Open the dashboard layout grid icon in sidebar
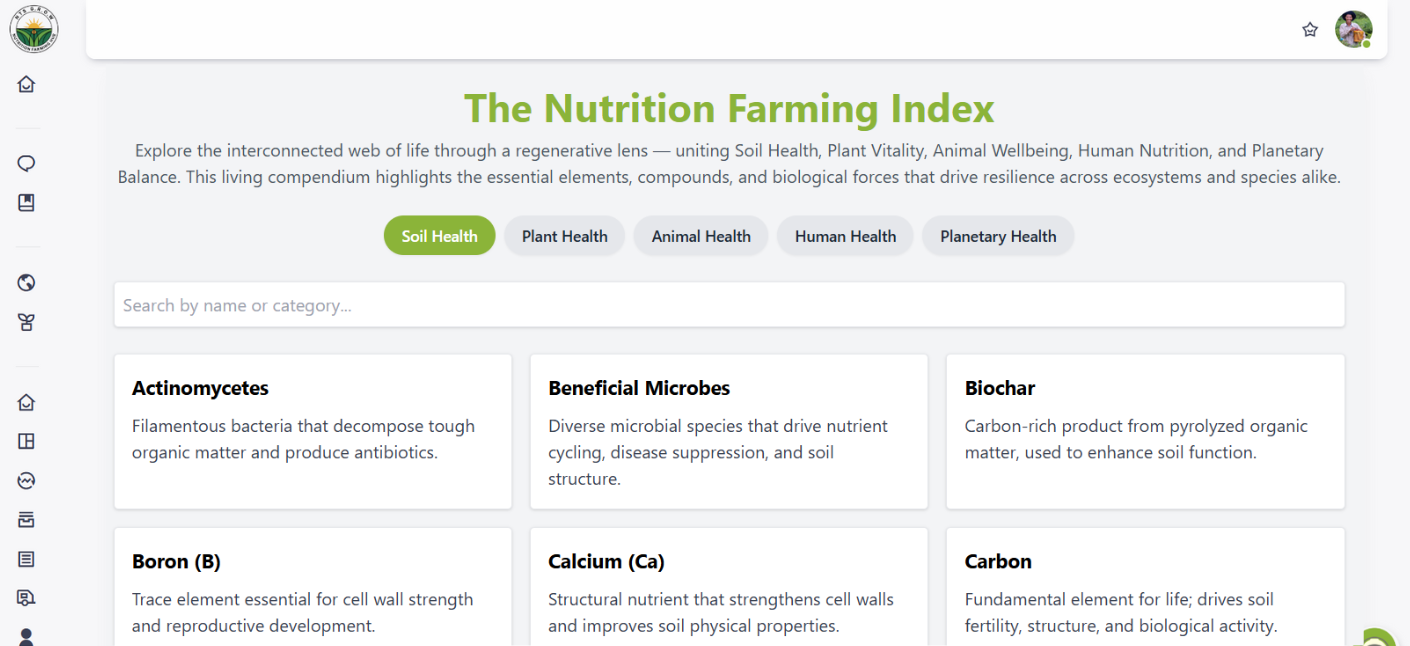The image size is (1410, 646). (27, 441)
